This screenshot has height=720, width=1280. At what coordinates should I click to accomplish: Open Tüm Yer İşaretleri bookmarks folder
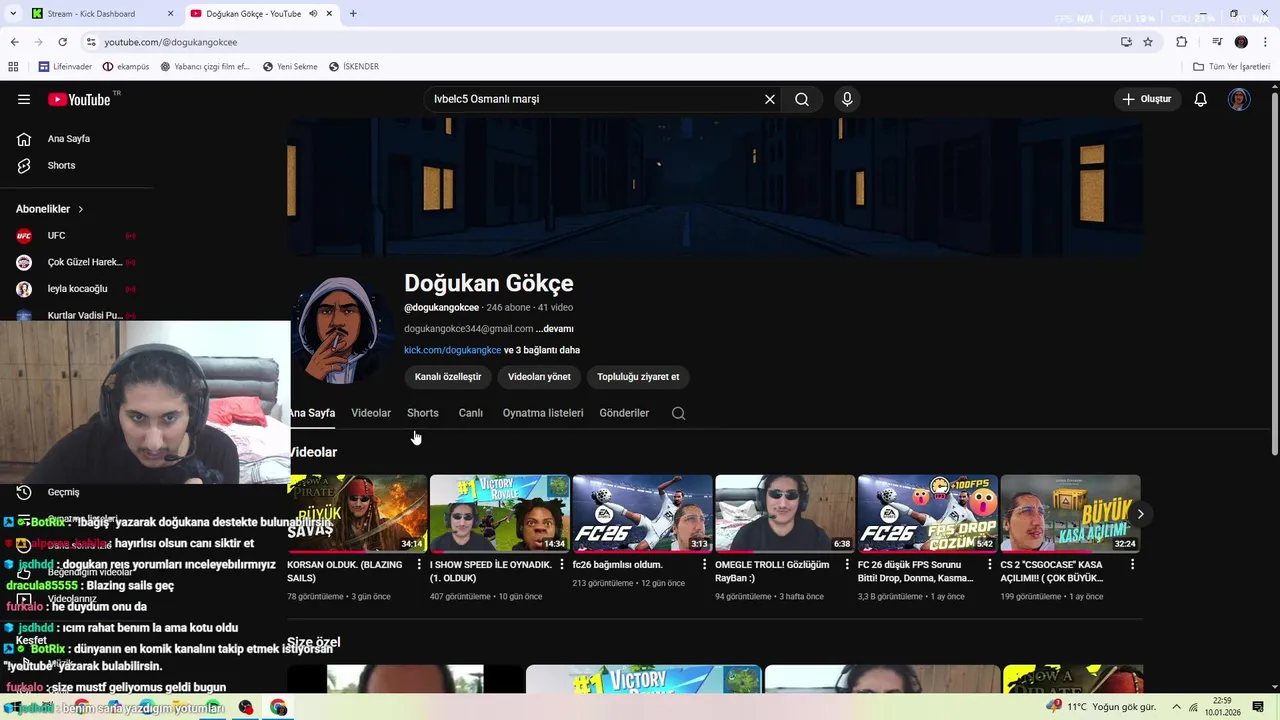click(1232, 67)
